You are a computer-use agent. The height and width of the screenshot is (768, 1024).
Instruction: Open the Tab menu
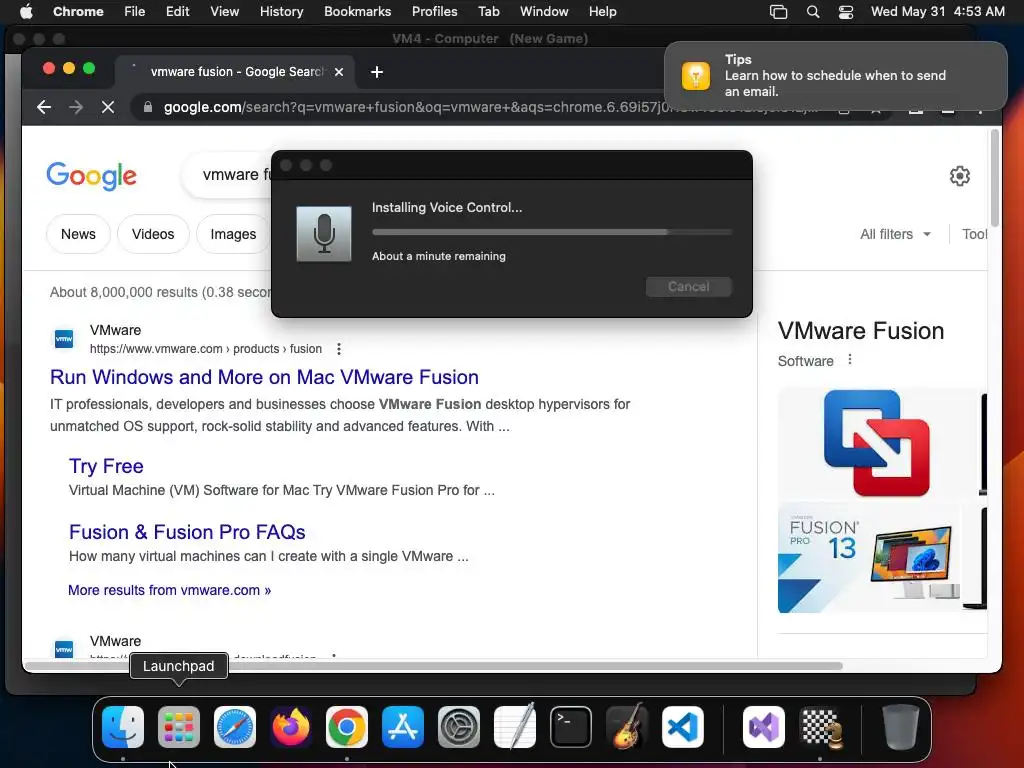point(488,12)
